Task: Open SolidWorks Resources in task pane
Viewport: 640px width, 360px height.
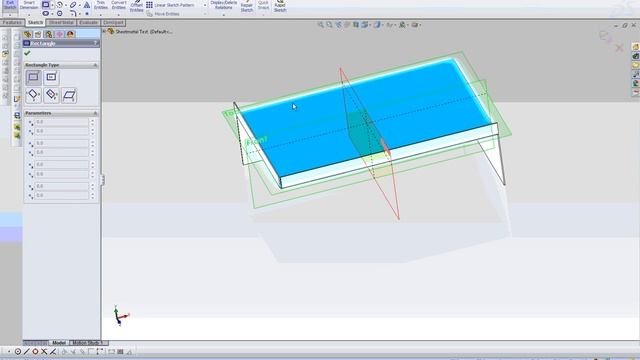Action: 636,47
